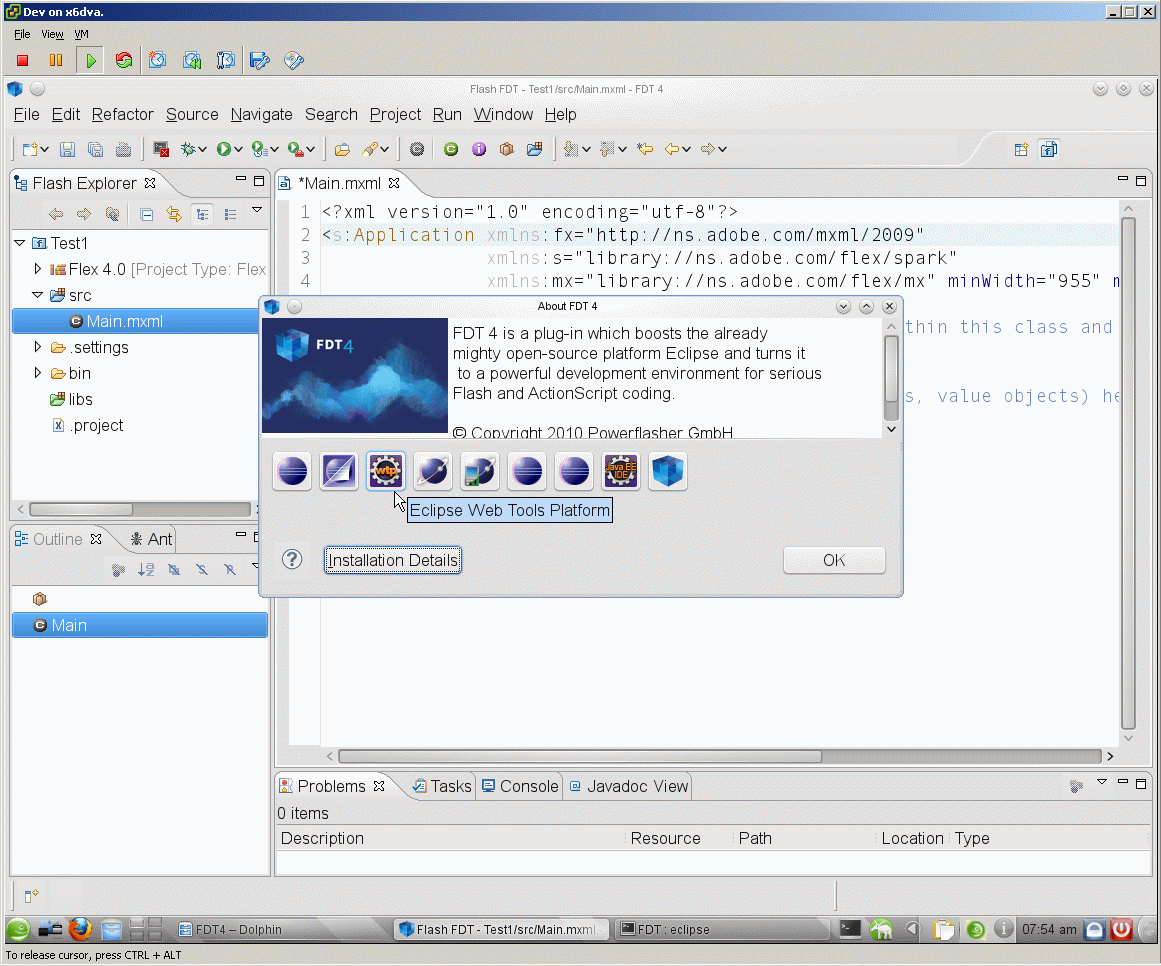Click the Save disk icon in toolbar
This screenshot has height=966, width=1161.
tap(67, 150)
